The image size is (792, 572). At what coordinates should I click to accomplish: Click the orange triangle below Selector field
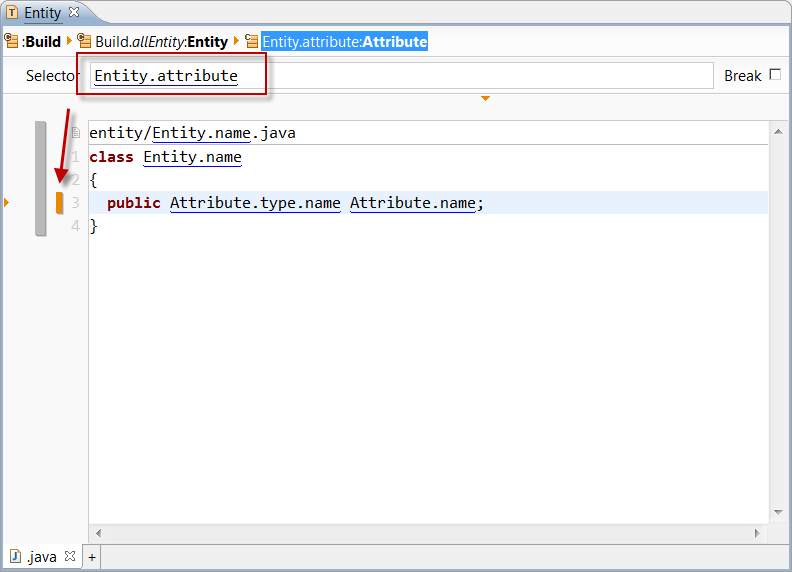click(x=485, y=98)
